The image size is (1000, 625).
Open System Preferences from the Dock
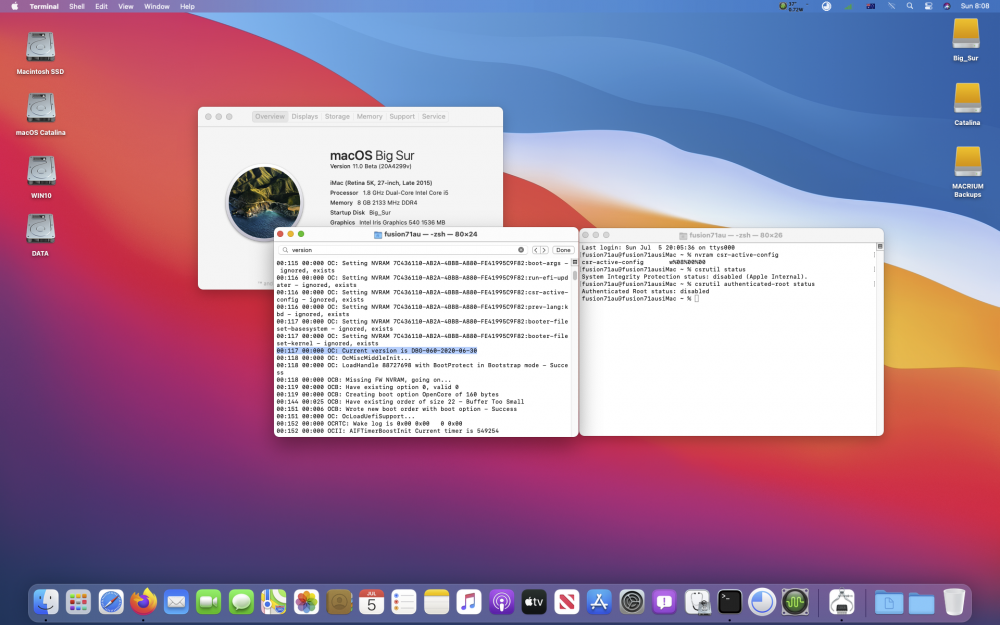click(632, 601)
